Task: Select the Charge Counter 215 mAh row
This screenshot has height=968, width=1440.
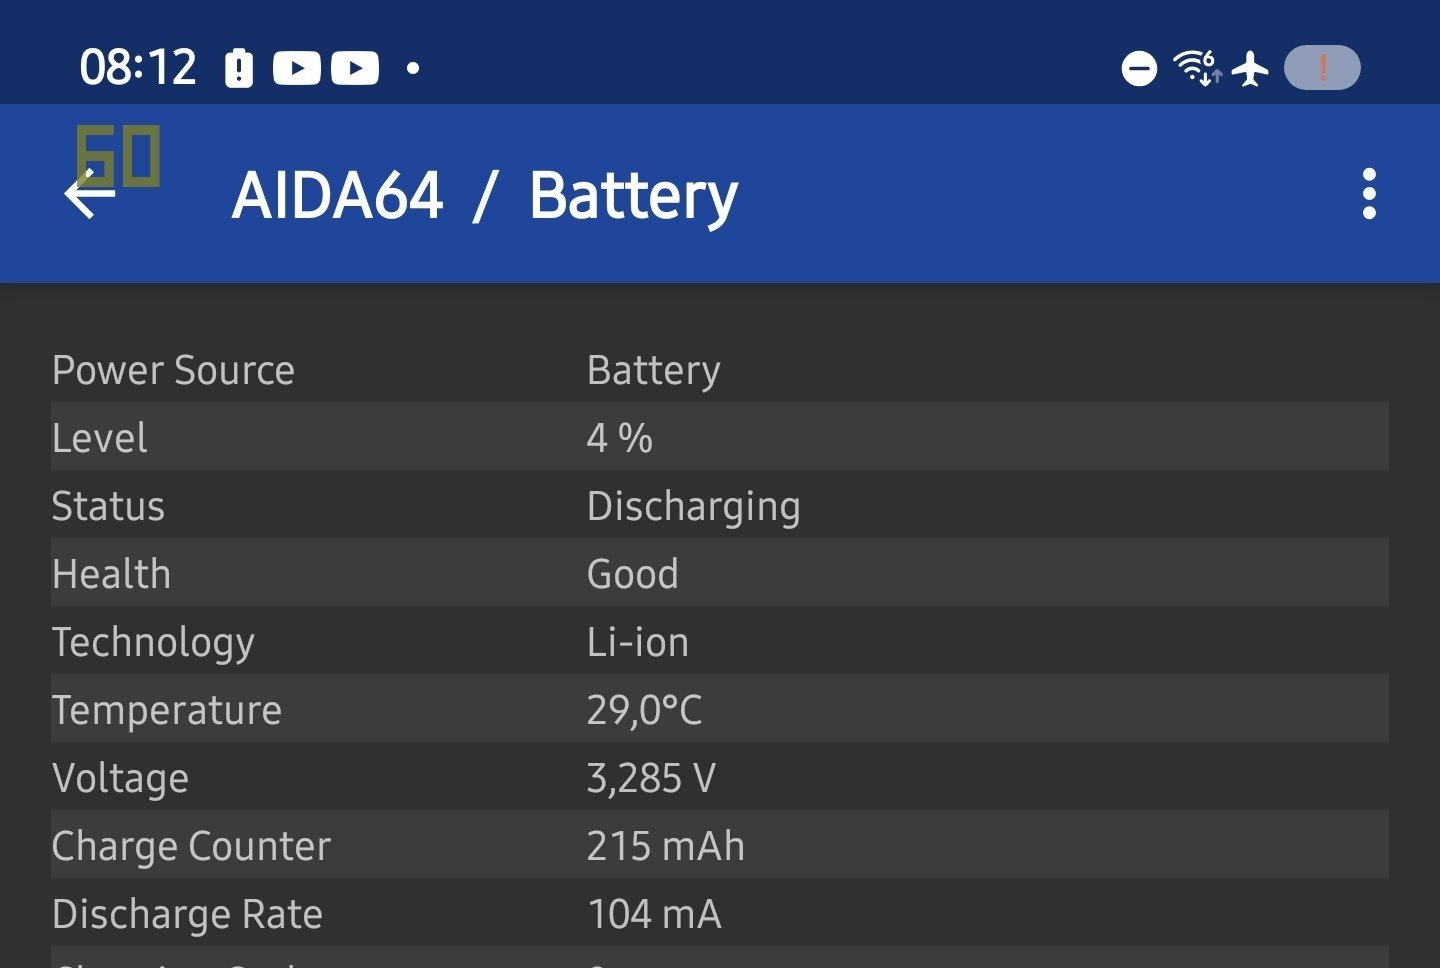Action: pos(719,845)
